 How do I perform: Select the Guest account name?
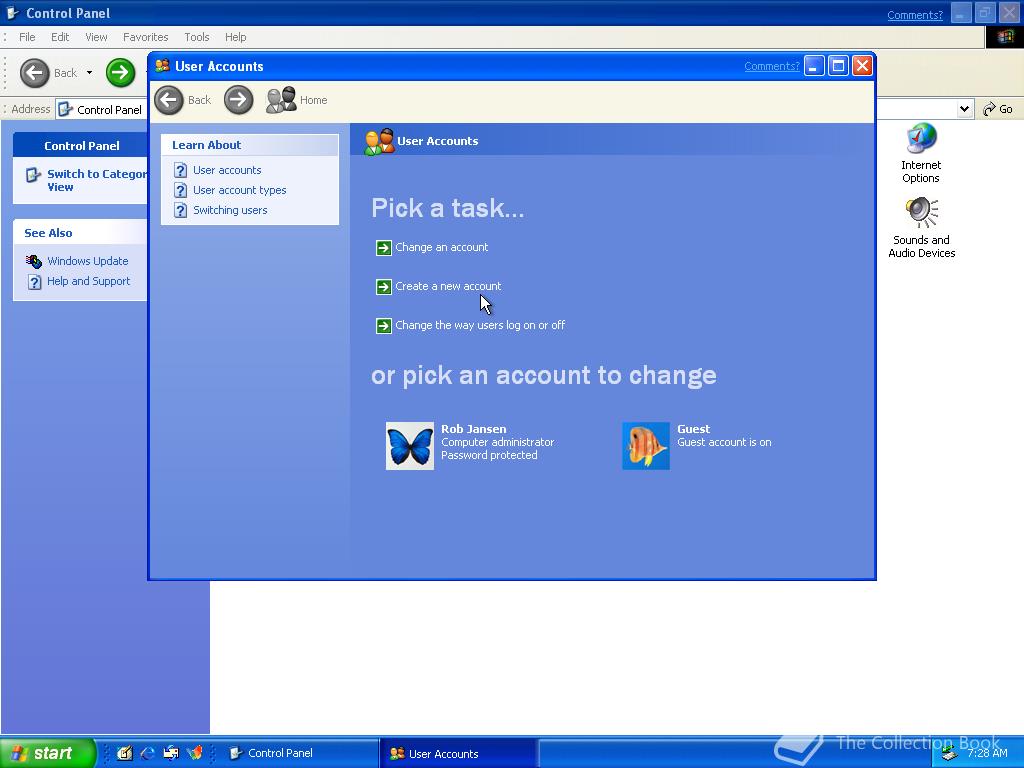[x=694, y=429]
